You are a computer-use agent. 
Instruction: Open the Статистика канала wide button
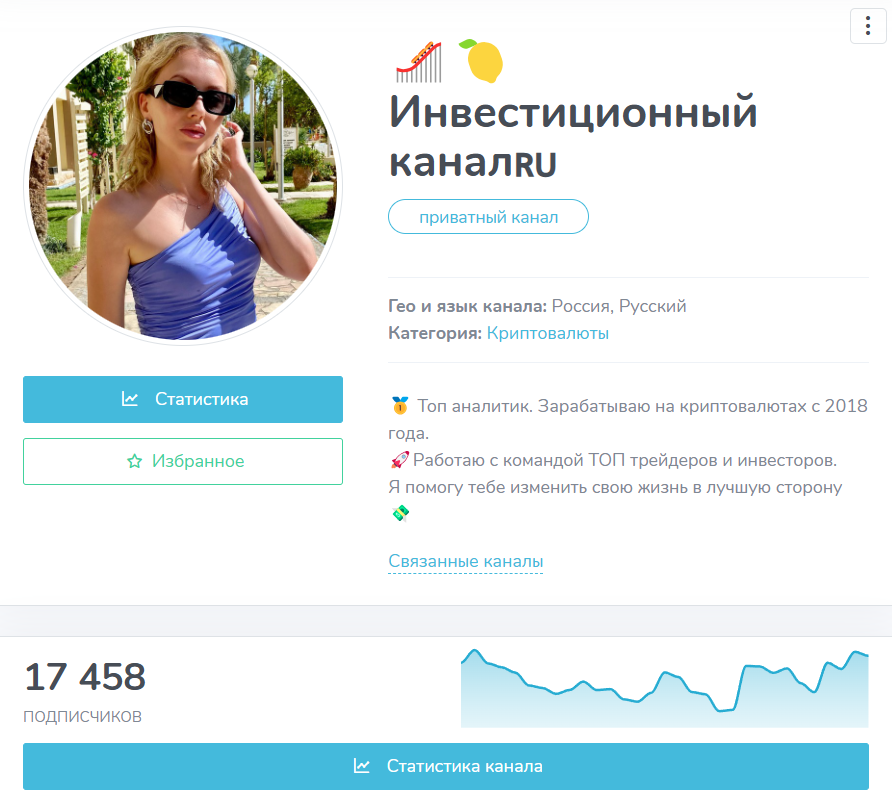[x=445, y=766]
